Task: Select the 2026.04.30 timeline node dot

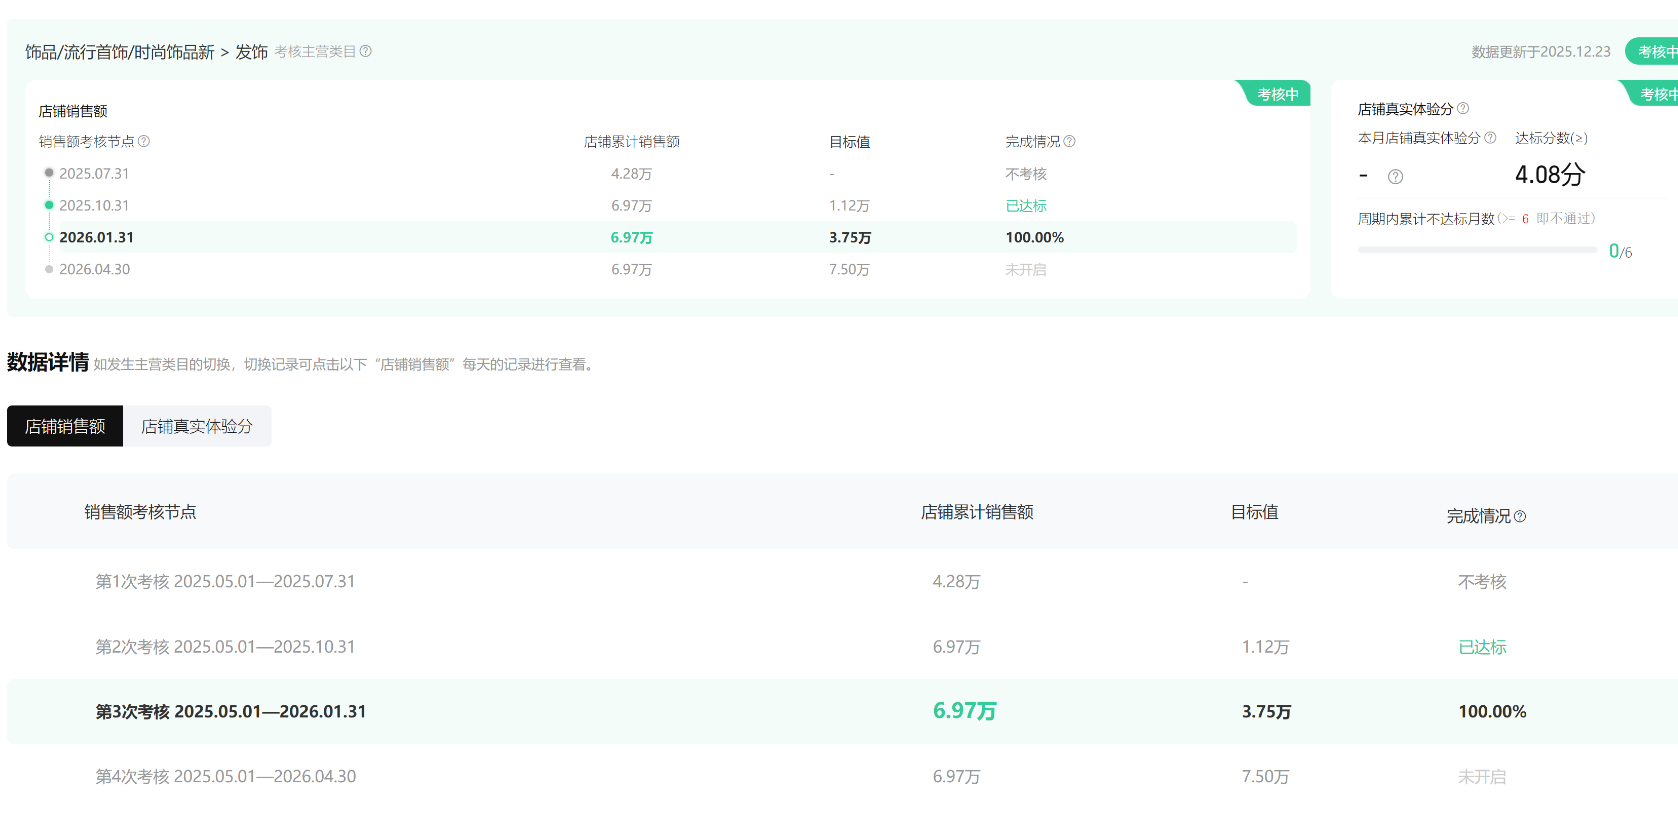Action: (x=49, y=269)
